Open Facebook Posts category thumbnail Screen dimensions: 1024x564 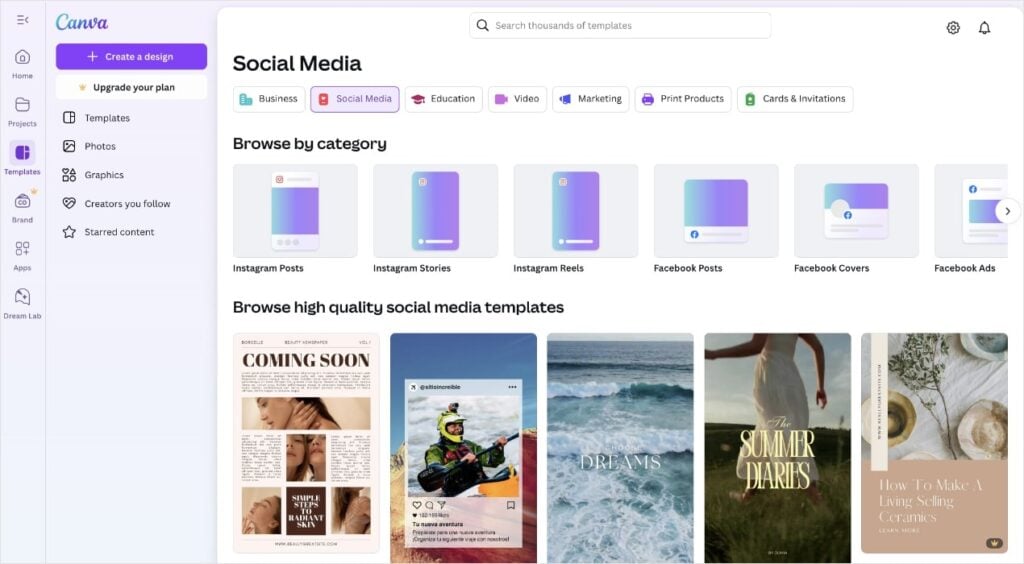716,211
